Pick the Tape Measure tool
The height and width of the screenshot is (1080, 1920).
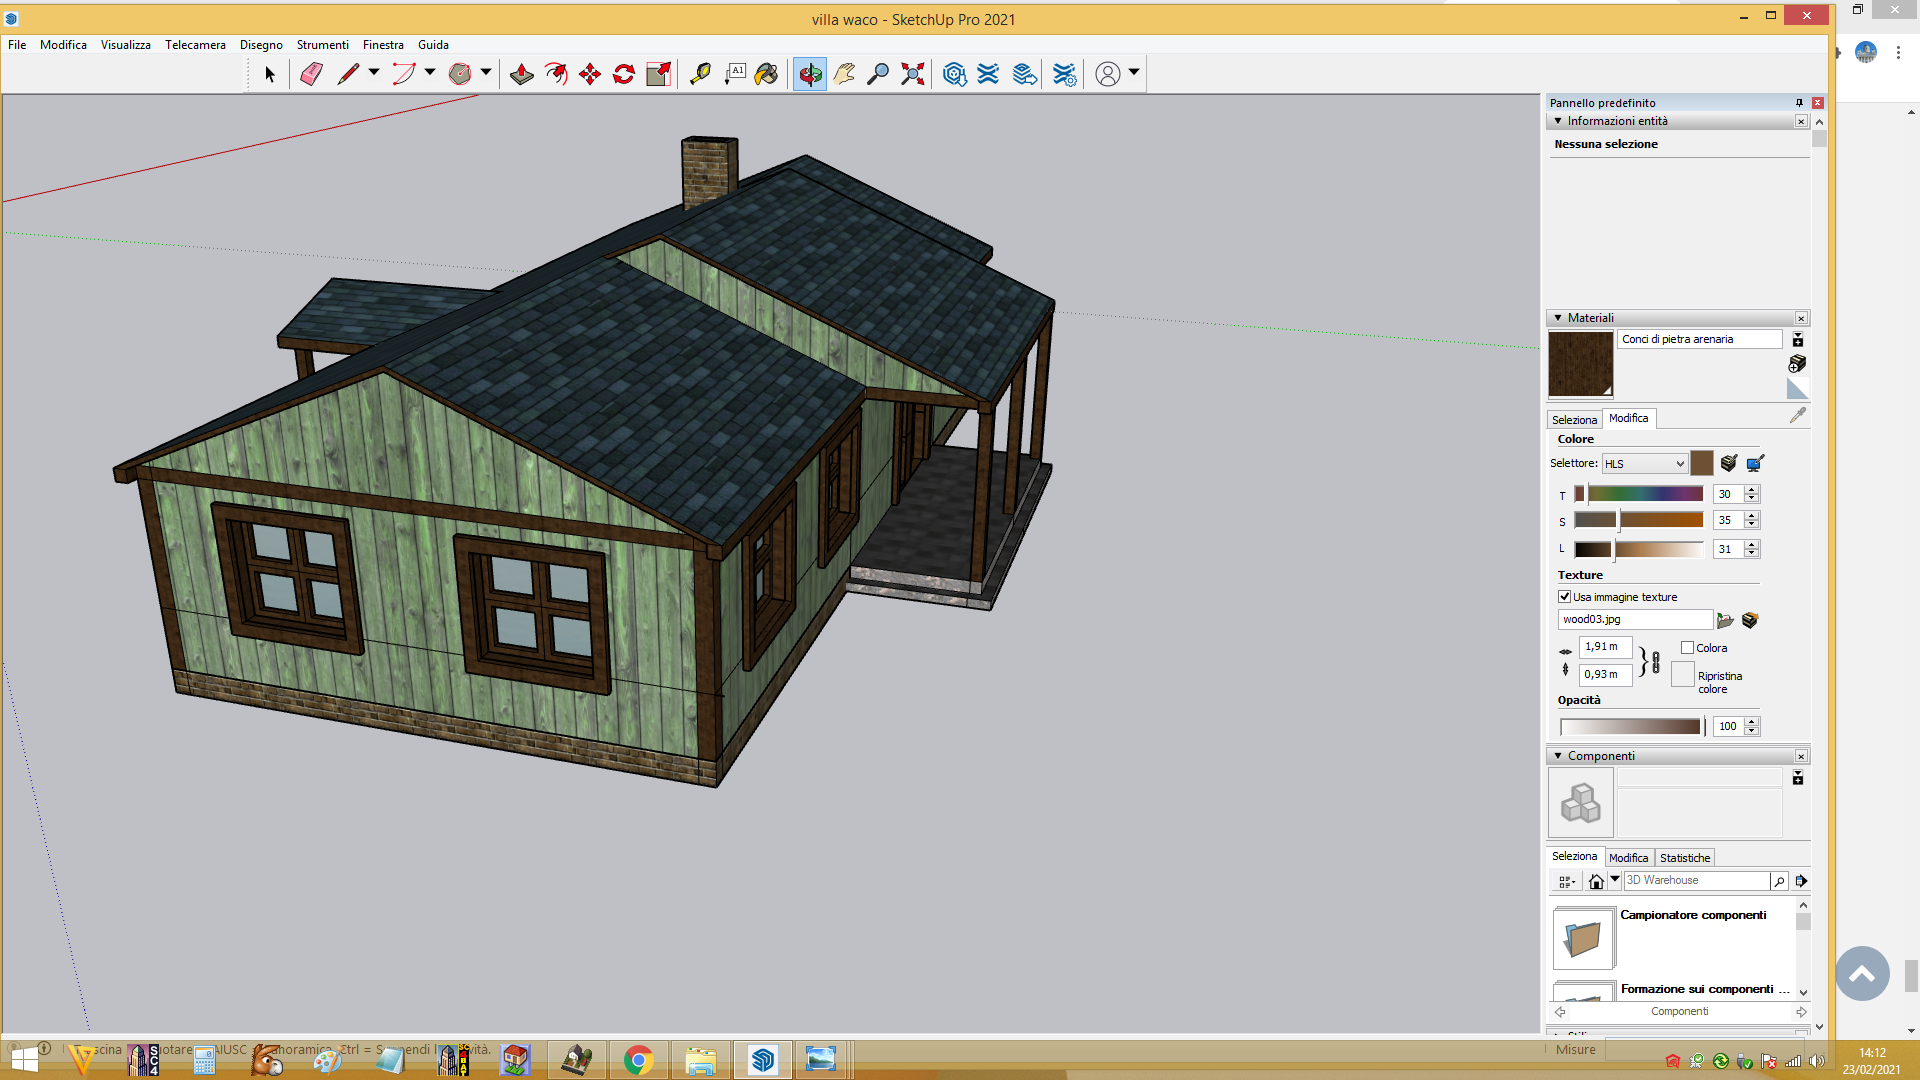[x=700, y=74]
